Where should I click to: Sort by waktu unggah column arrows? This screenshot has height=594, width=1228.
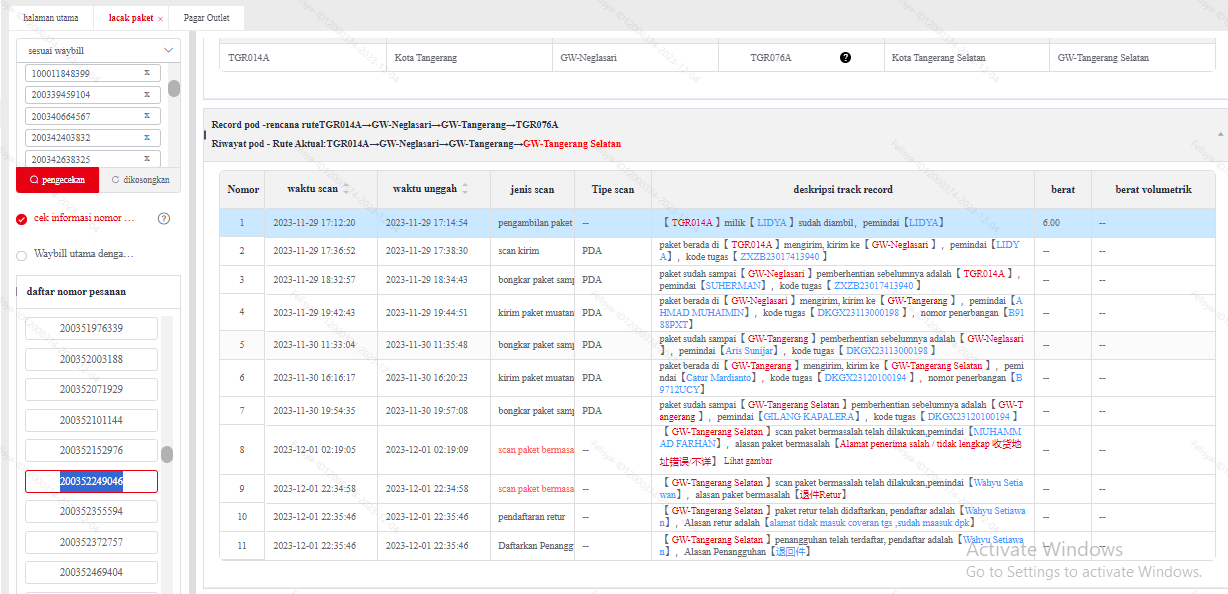(x=465, y=189)
